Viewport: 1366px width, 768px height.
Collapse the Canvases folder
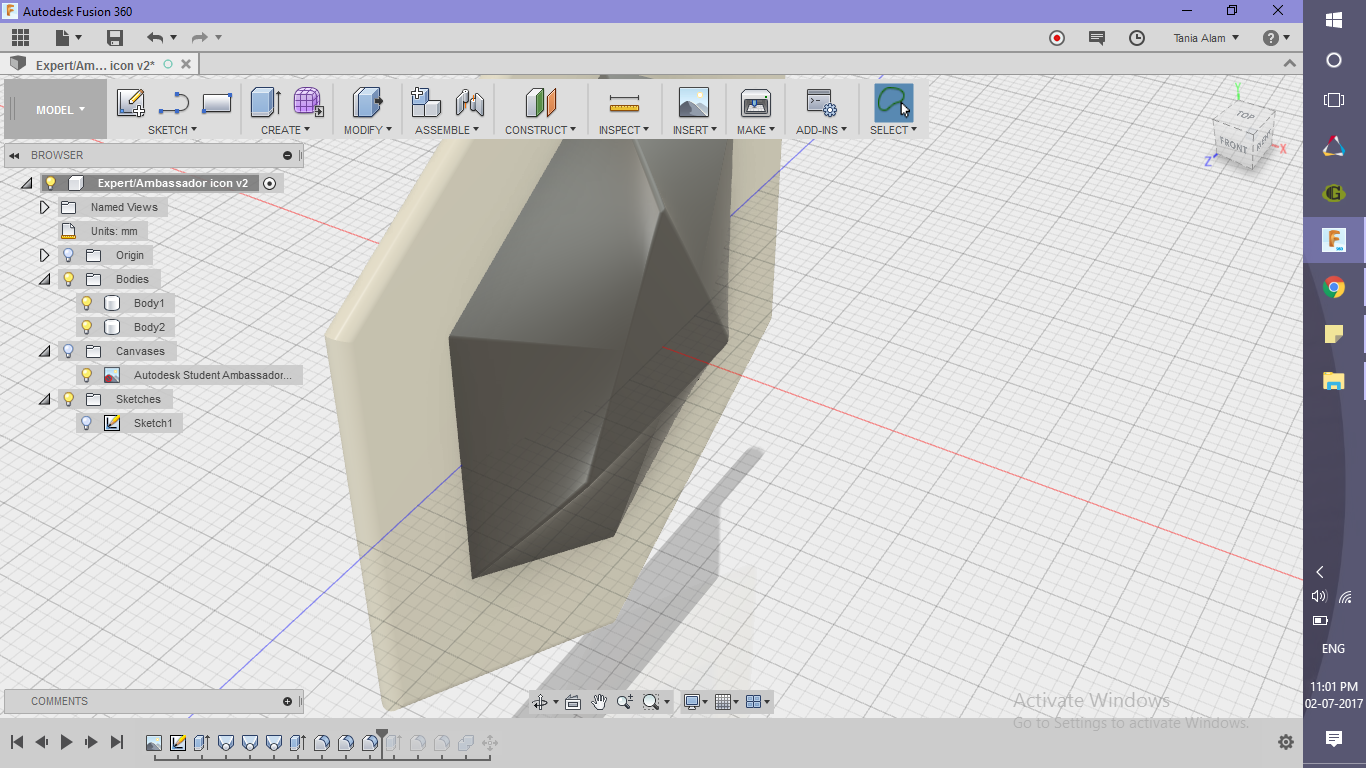pyautogui.click(x=44, y=351)
